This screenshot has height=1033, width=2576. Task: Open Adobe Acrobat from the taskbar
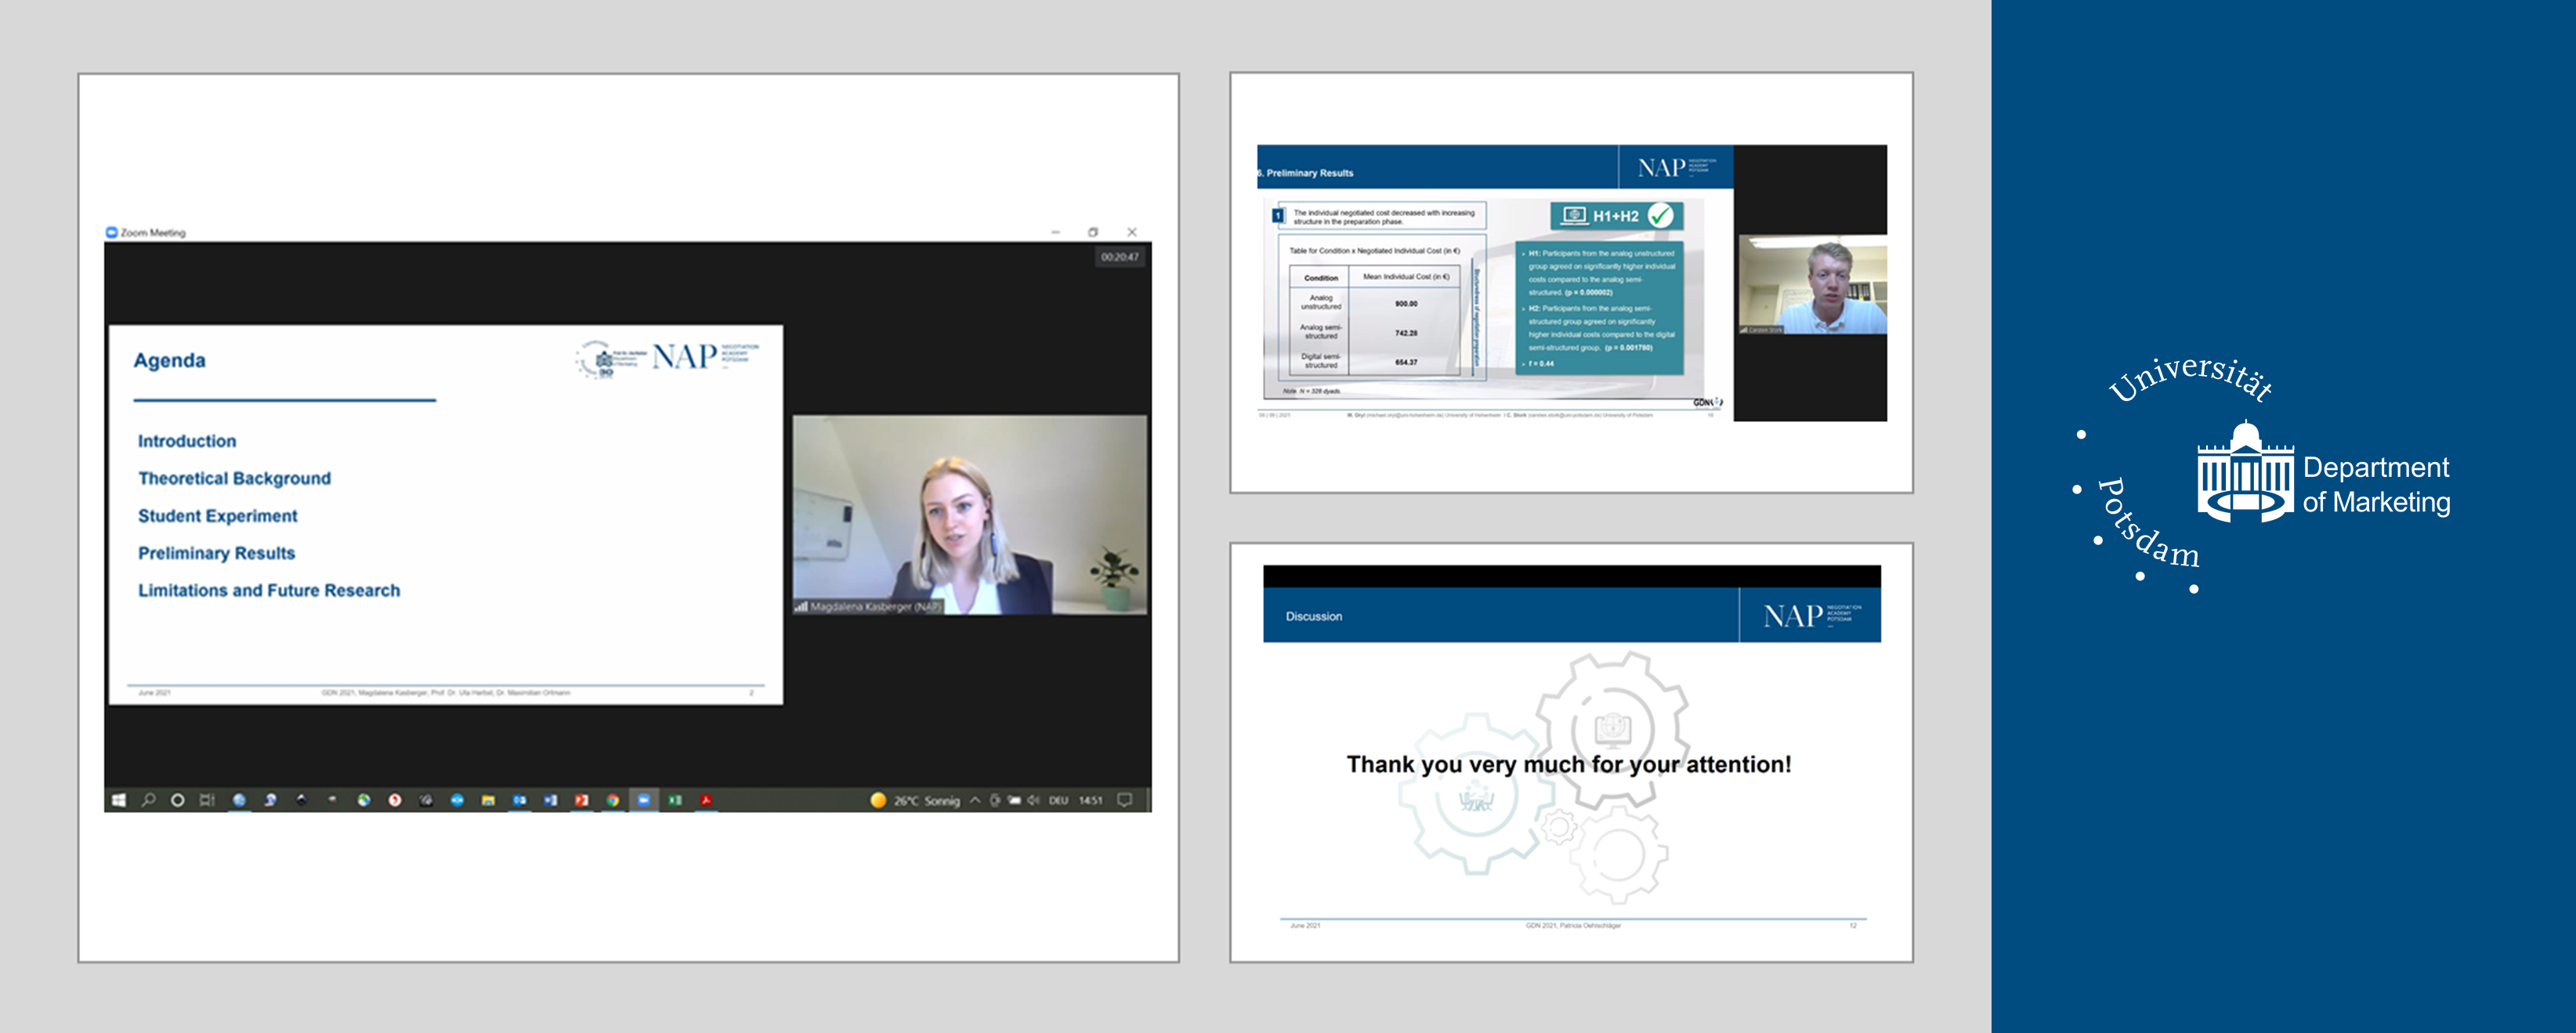tap(706, 800)
